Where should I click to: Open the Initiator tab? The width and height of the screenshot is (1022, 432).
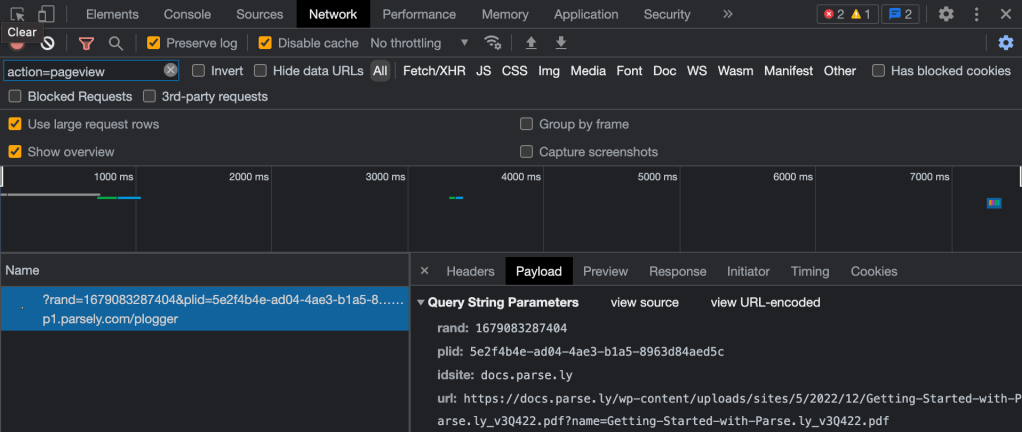click(x=748, y=271)
